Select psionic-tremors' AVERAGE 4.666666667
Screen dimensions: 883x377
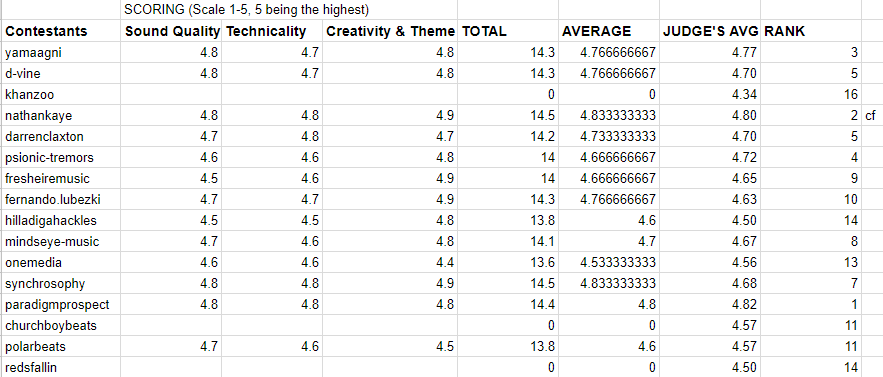pyautogui.click(x=609, y=158)
